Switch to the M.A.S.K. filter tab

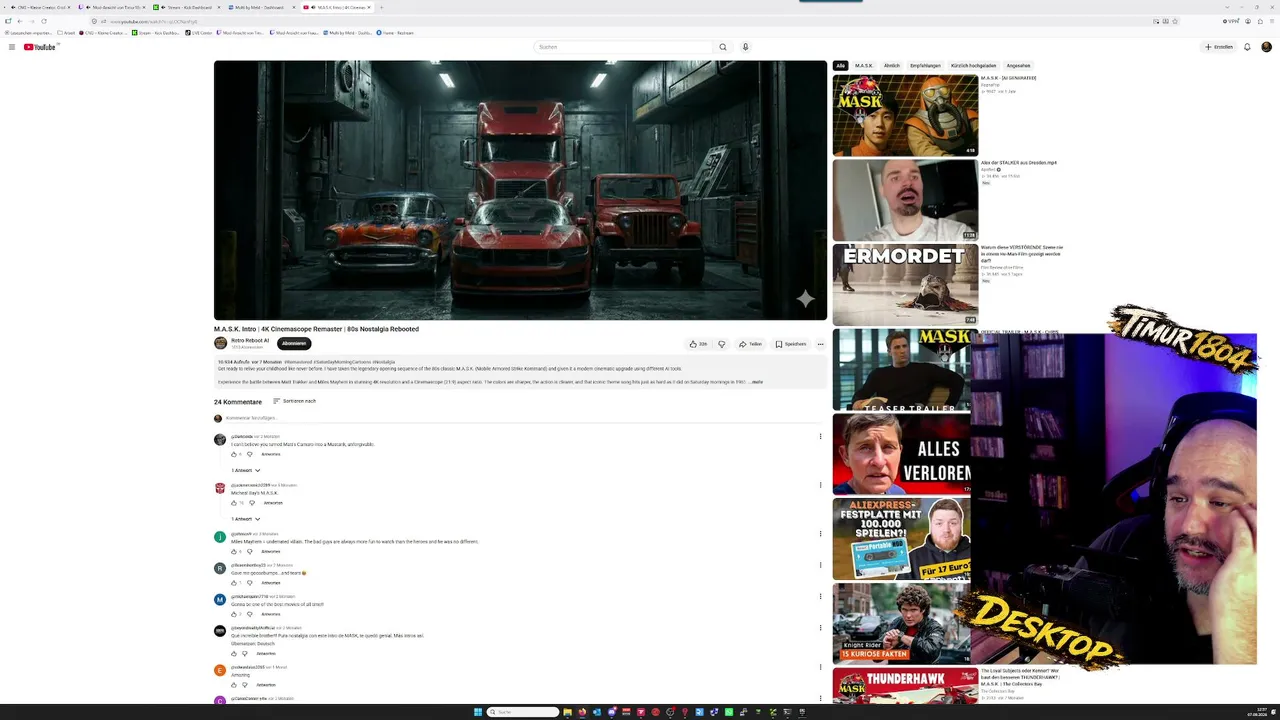pyautogui.click(x=864, y=65)
